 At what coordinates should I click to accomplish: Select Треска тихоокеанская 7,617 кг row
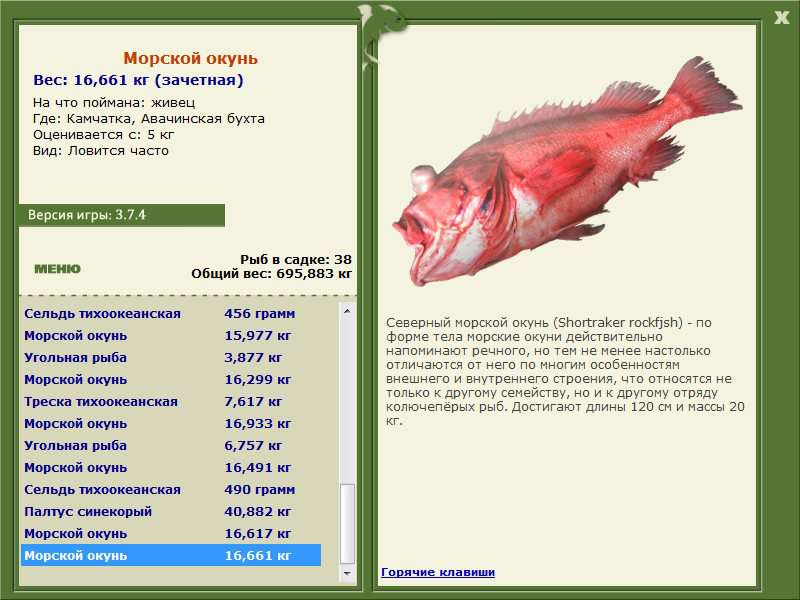(x=171, y=401)
